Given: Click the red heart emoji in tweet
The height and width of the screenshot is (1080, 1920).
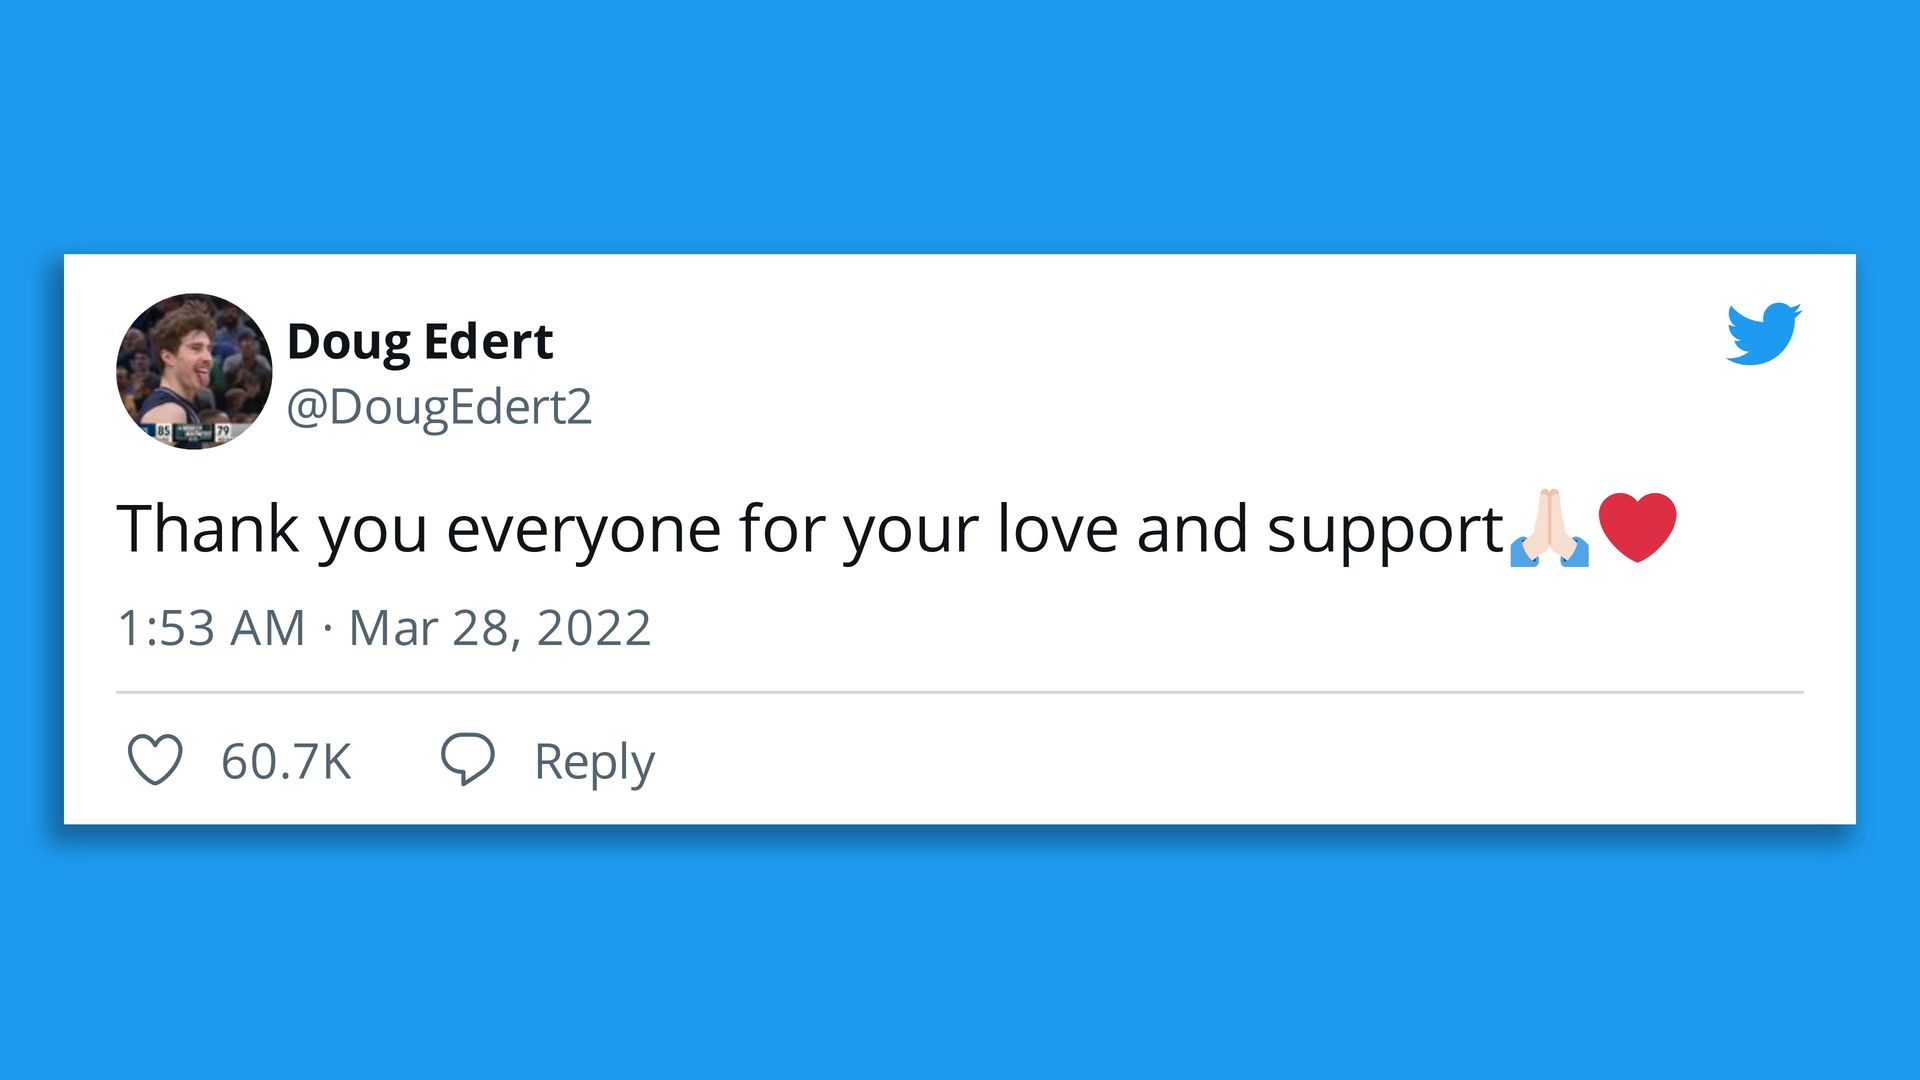Looking at the screenshot, I should pyautogui.click(x=1637, y=526).
